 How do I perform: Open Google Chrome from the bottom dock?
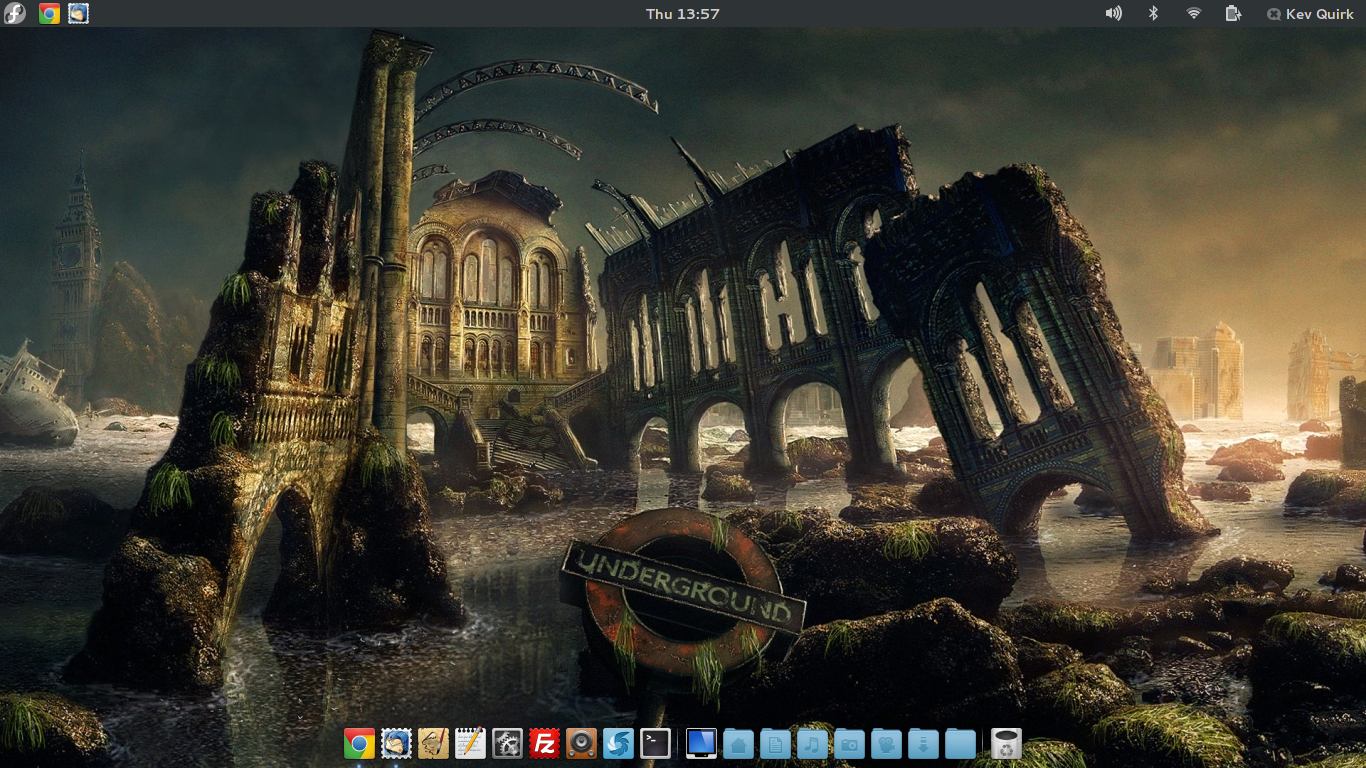[x=359, y=743]
